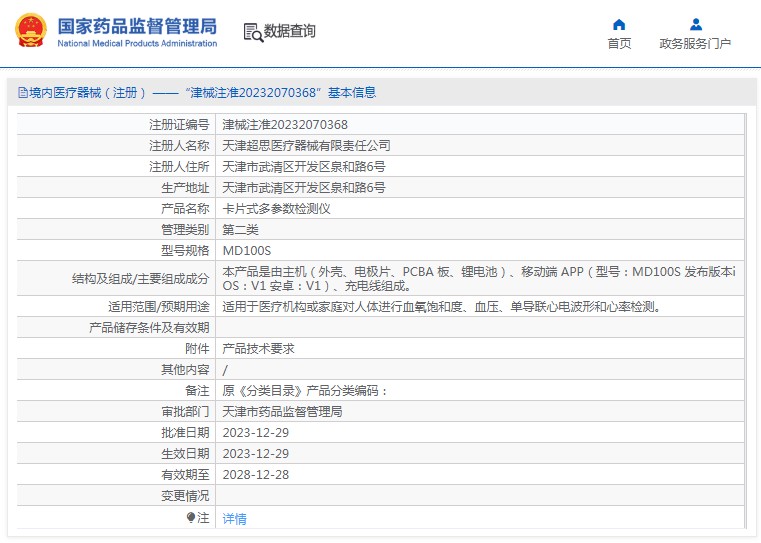761x543 pixels.
Task: Click the structure composition description text
Action: point(479,279)
